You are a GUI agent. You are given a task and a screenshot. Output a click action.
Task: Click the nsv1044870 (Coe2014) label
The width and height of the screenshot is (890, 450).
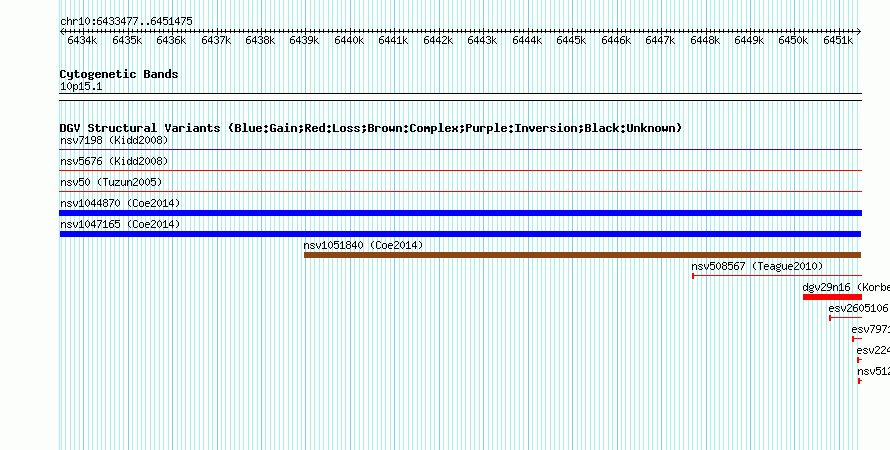(x=120, y=203)
